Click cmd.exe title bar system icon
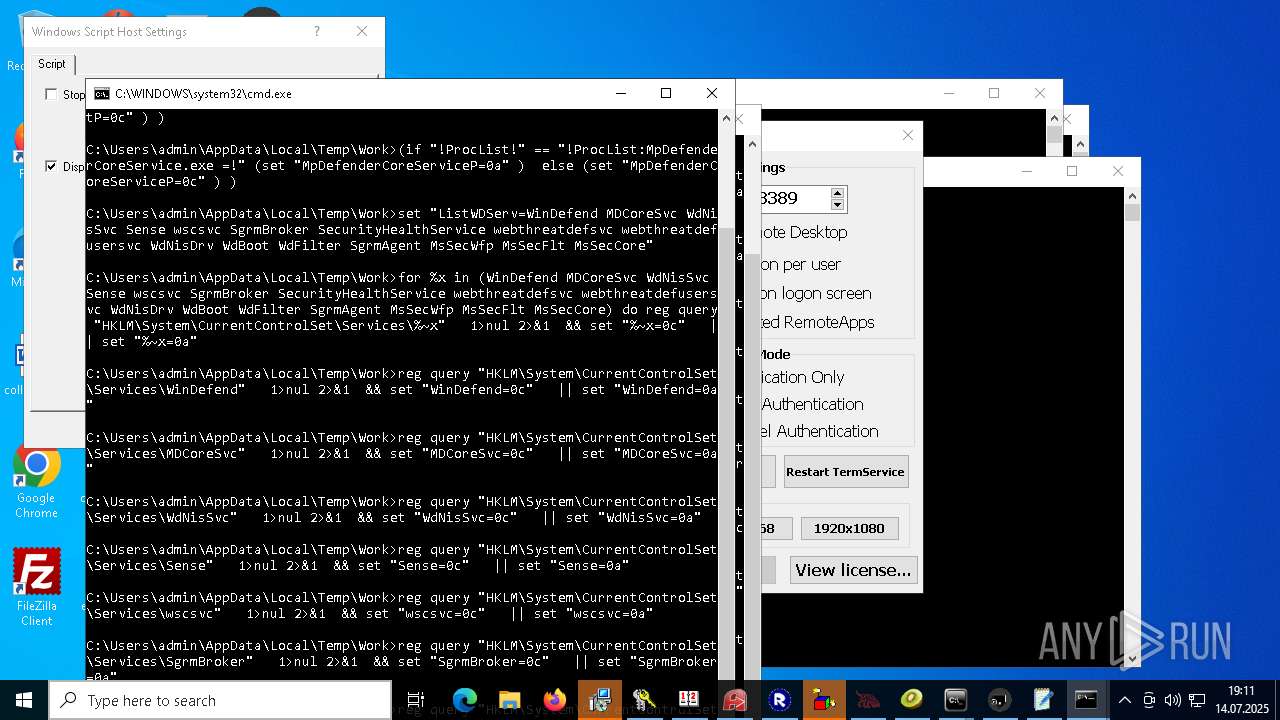The height and width of the screenshot is (720, 1280). pos(102,93)
